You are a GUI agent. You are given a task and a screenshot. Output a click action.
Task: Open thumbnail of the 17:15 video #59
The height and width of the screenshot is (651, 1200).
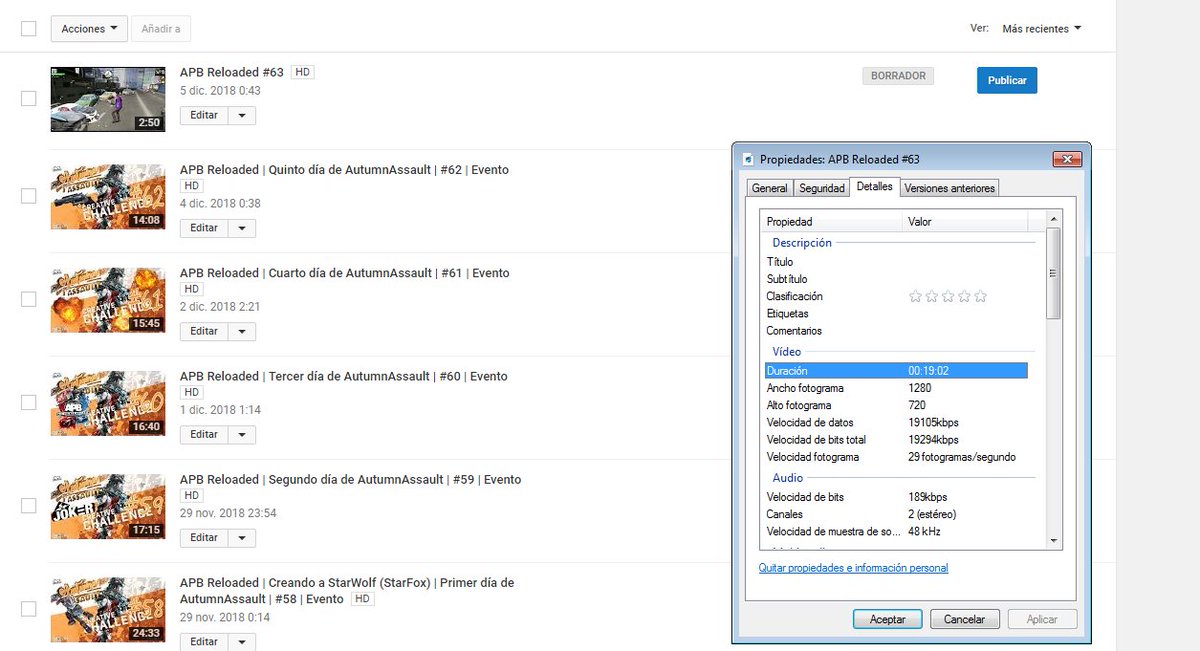pos(108,505)
